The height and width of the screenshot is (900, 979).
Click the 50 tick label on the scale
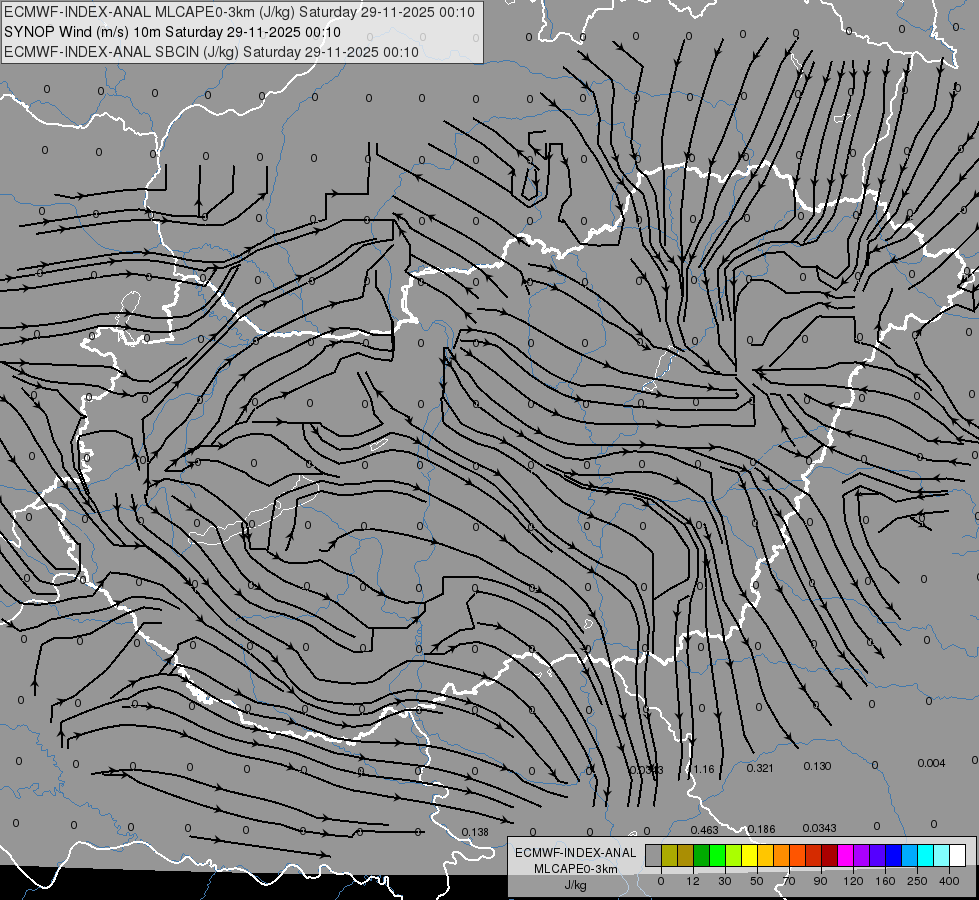tap(757, 881)
